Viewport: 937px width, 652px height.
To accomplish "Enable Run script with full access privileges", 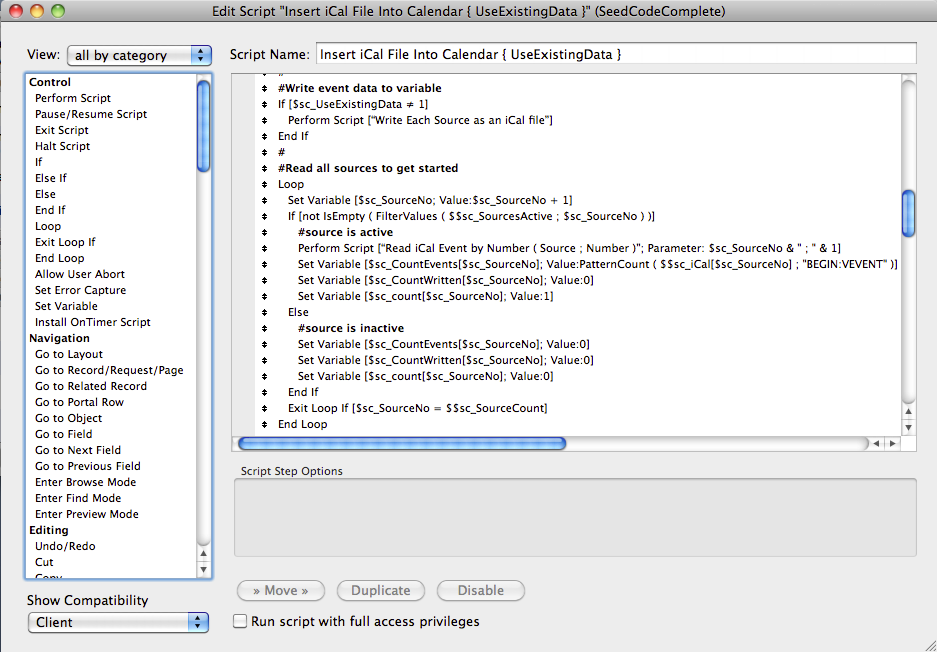I will click(x=240, y=622).
